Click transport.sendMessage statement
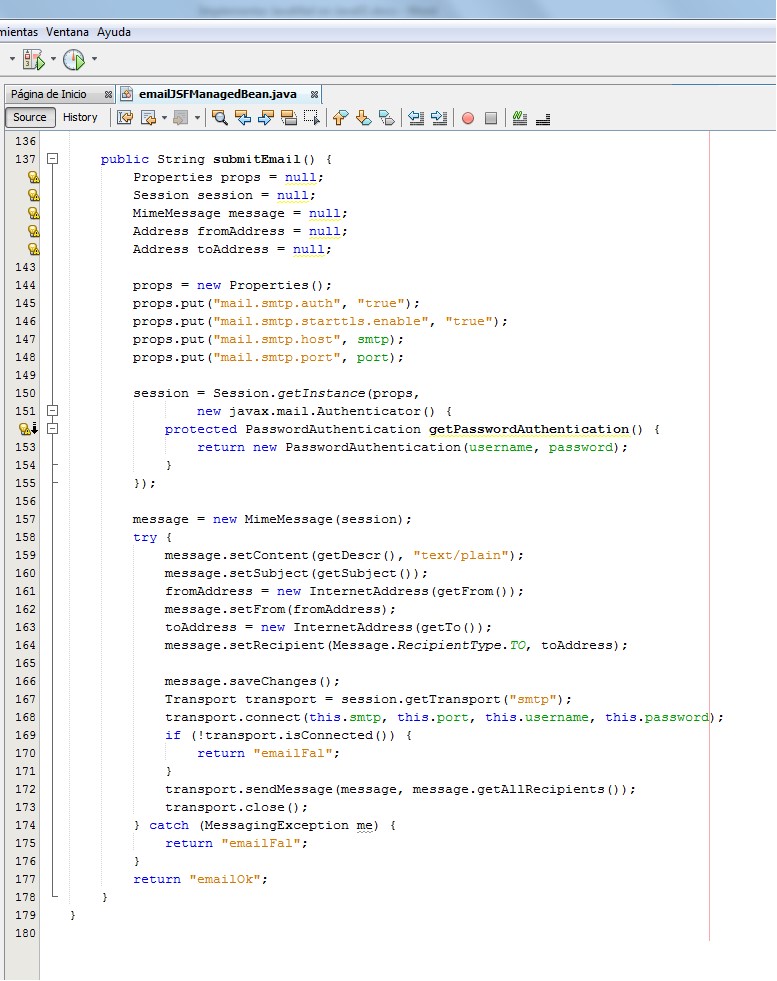This screenshot has height=981, width=777. pos(400,789)
